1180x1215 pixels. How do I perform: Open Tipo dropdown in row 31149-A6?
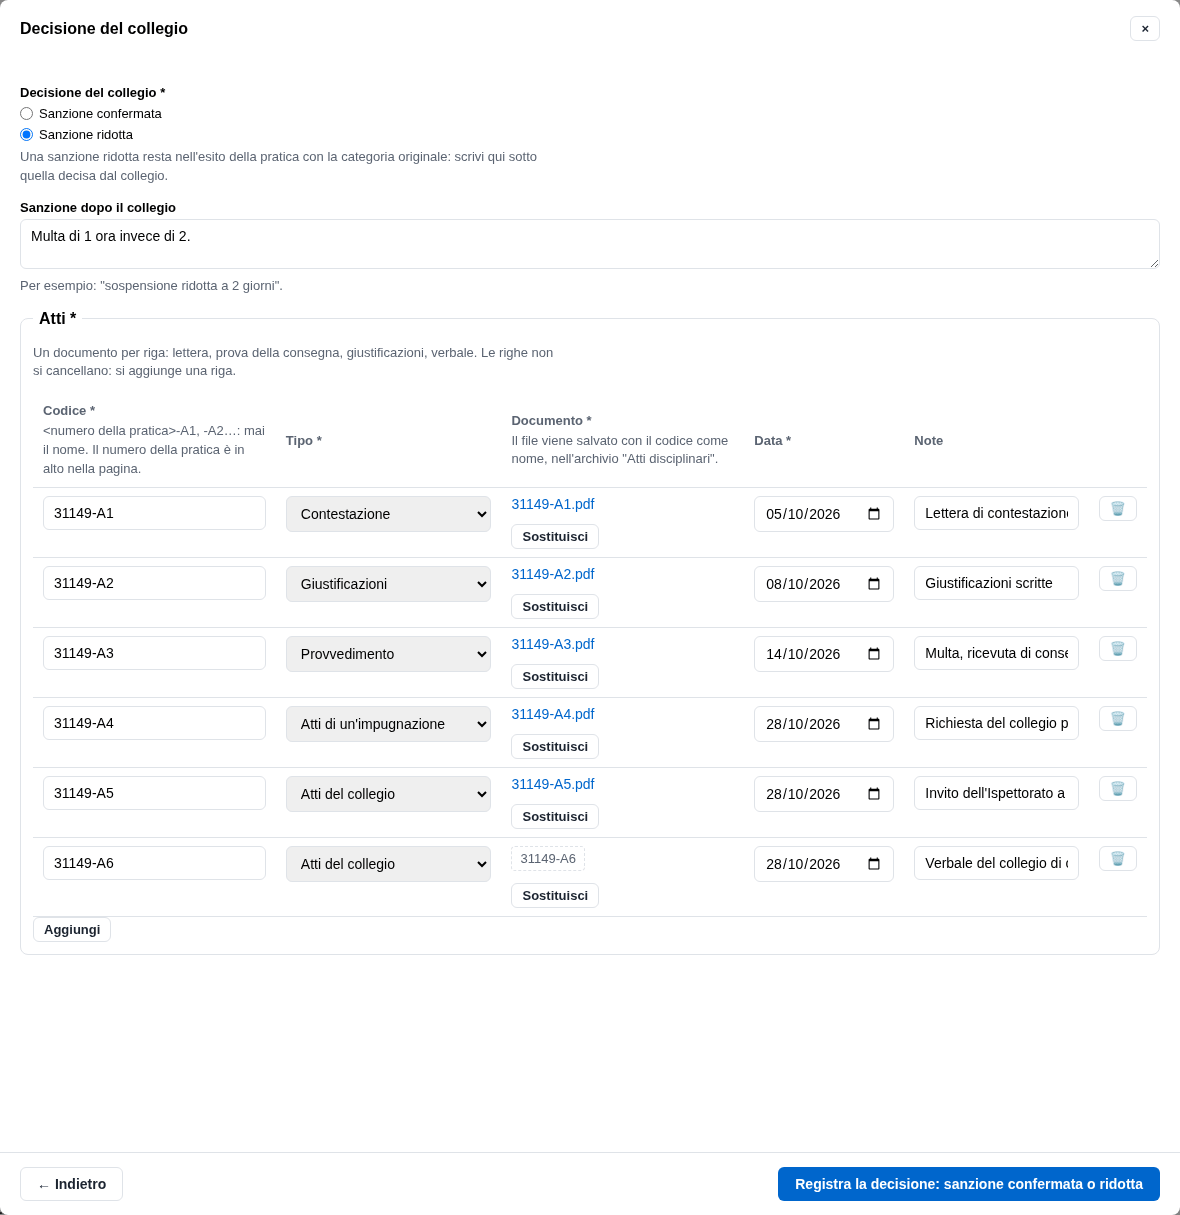[x=388, y=864]
